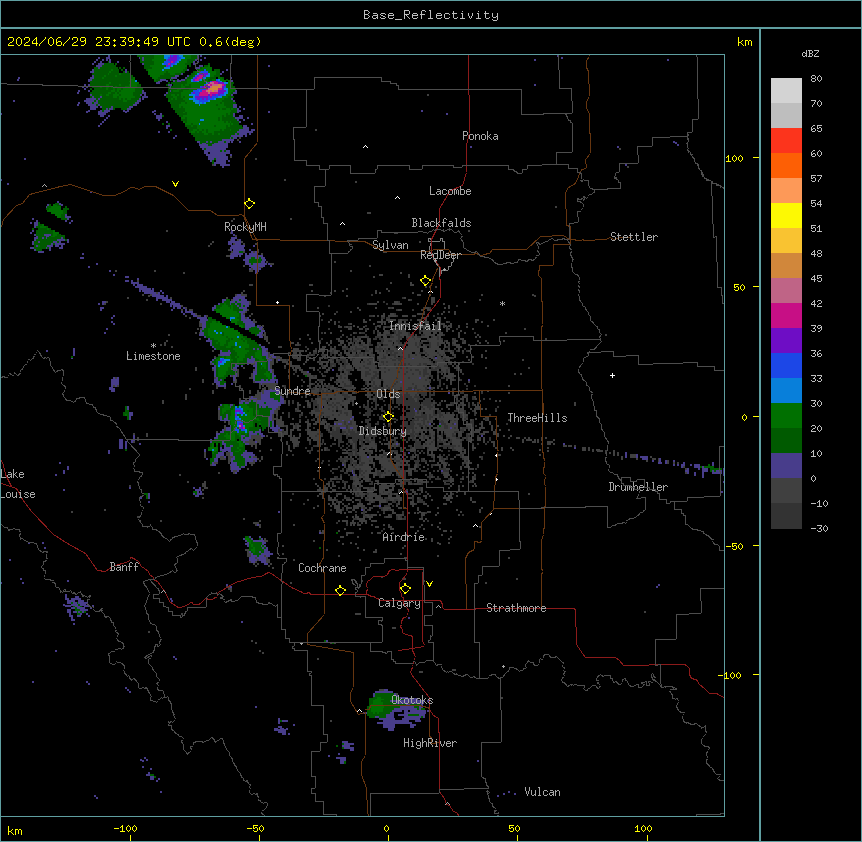This screenshot has width=862, height=842.
Task: Click the Vulcan town label
Action: 543,792
